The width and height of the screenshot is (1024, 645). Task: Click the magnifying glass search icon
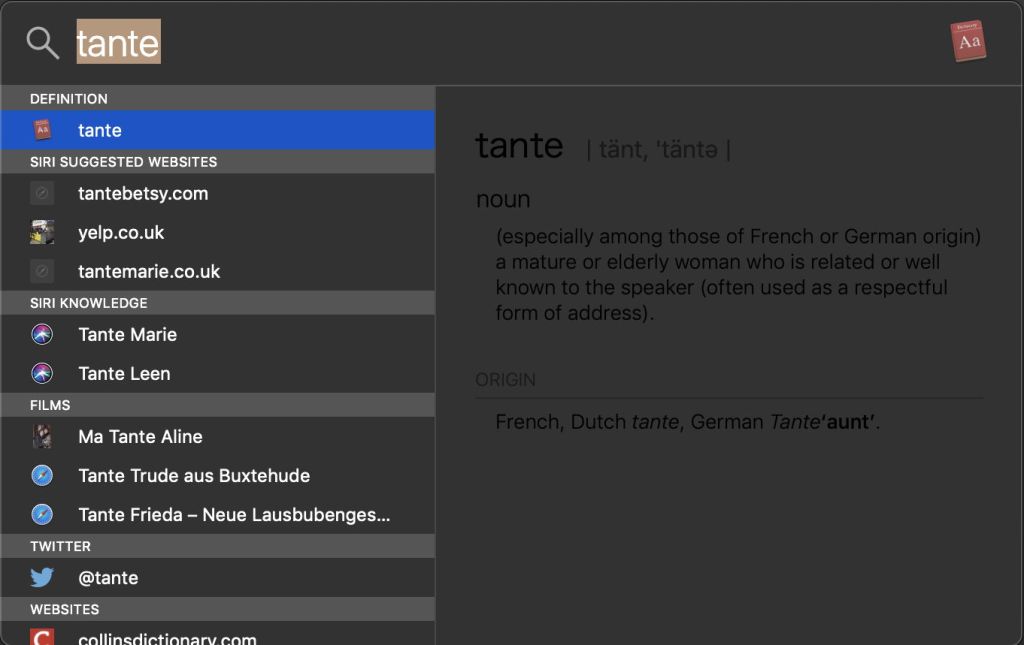tap(42, 42)
